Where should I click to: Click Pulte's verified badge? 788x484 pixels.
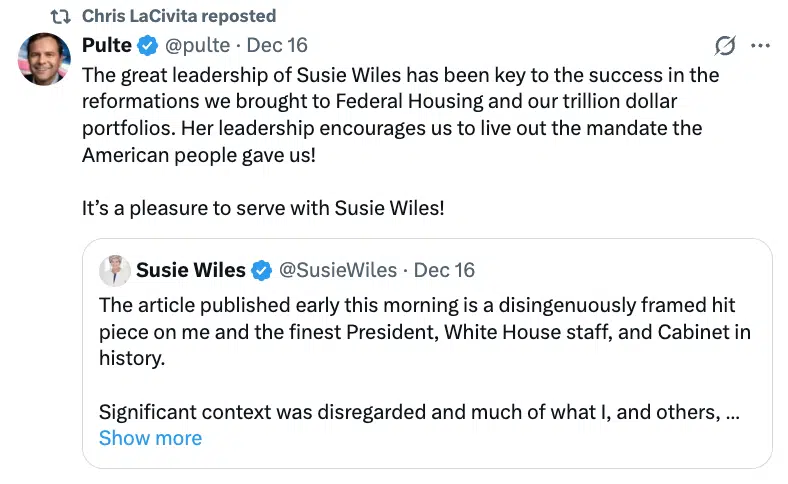point(148,45)
